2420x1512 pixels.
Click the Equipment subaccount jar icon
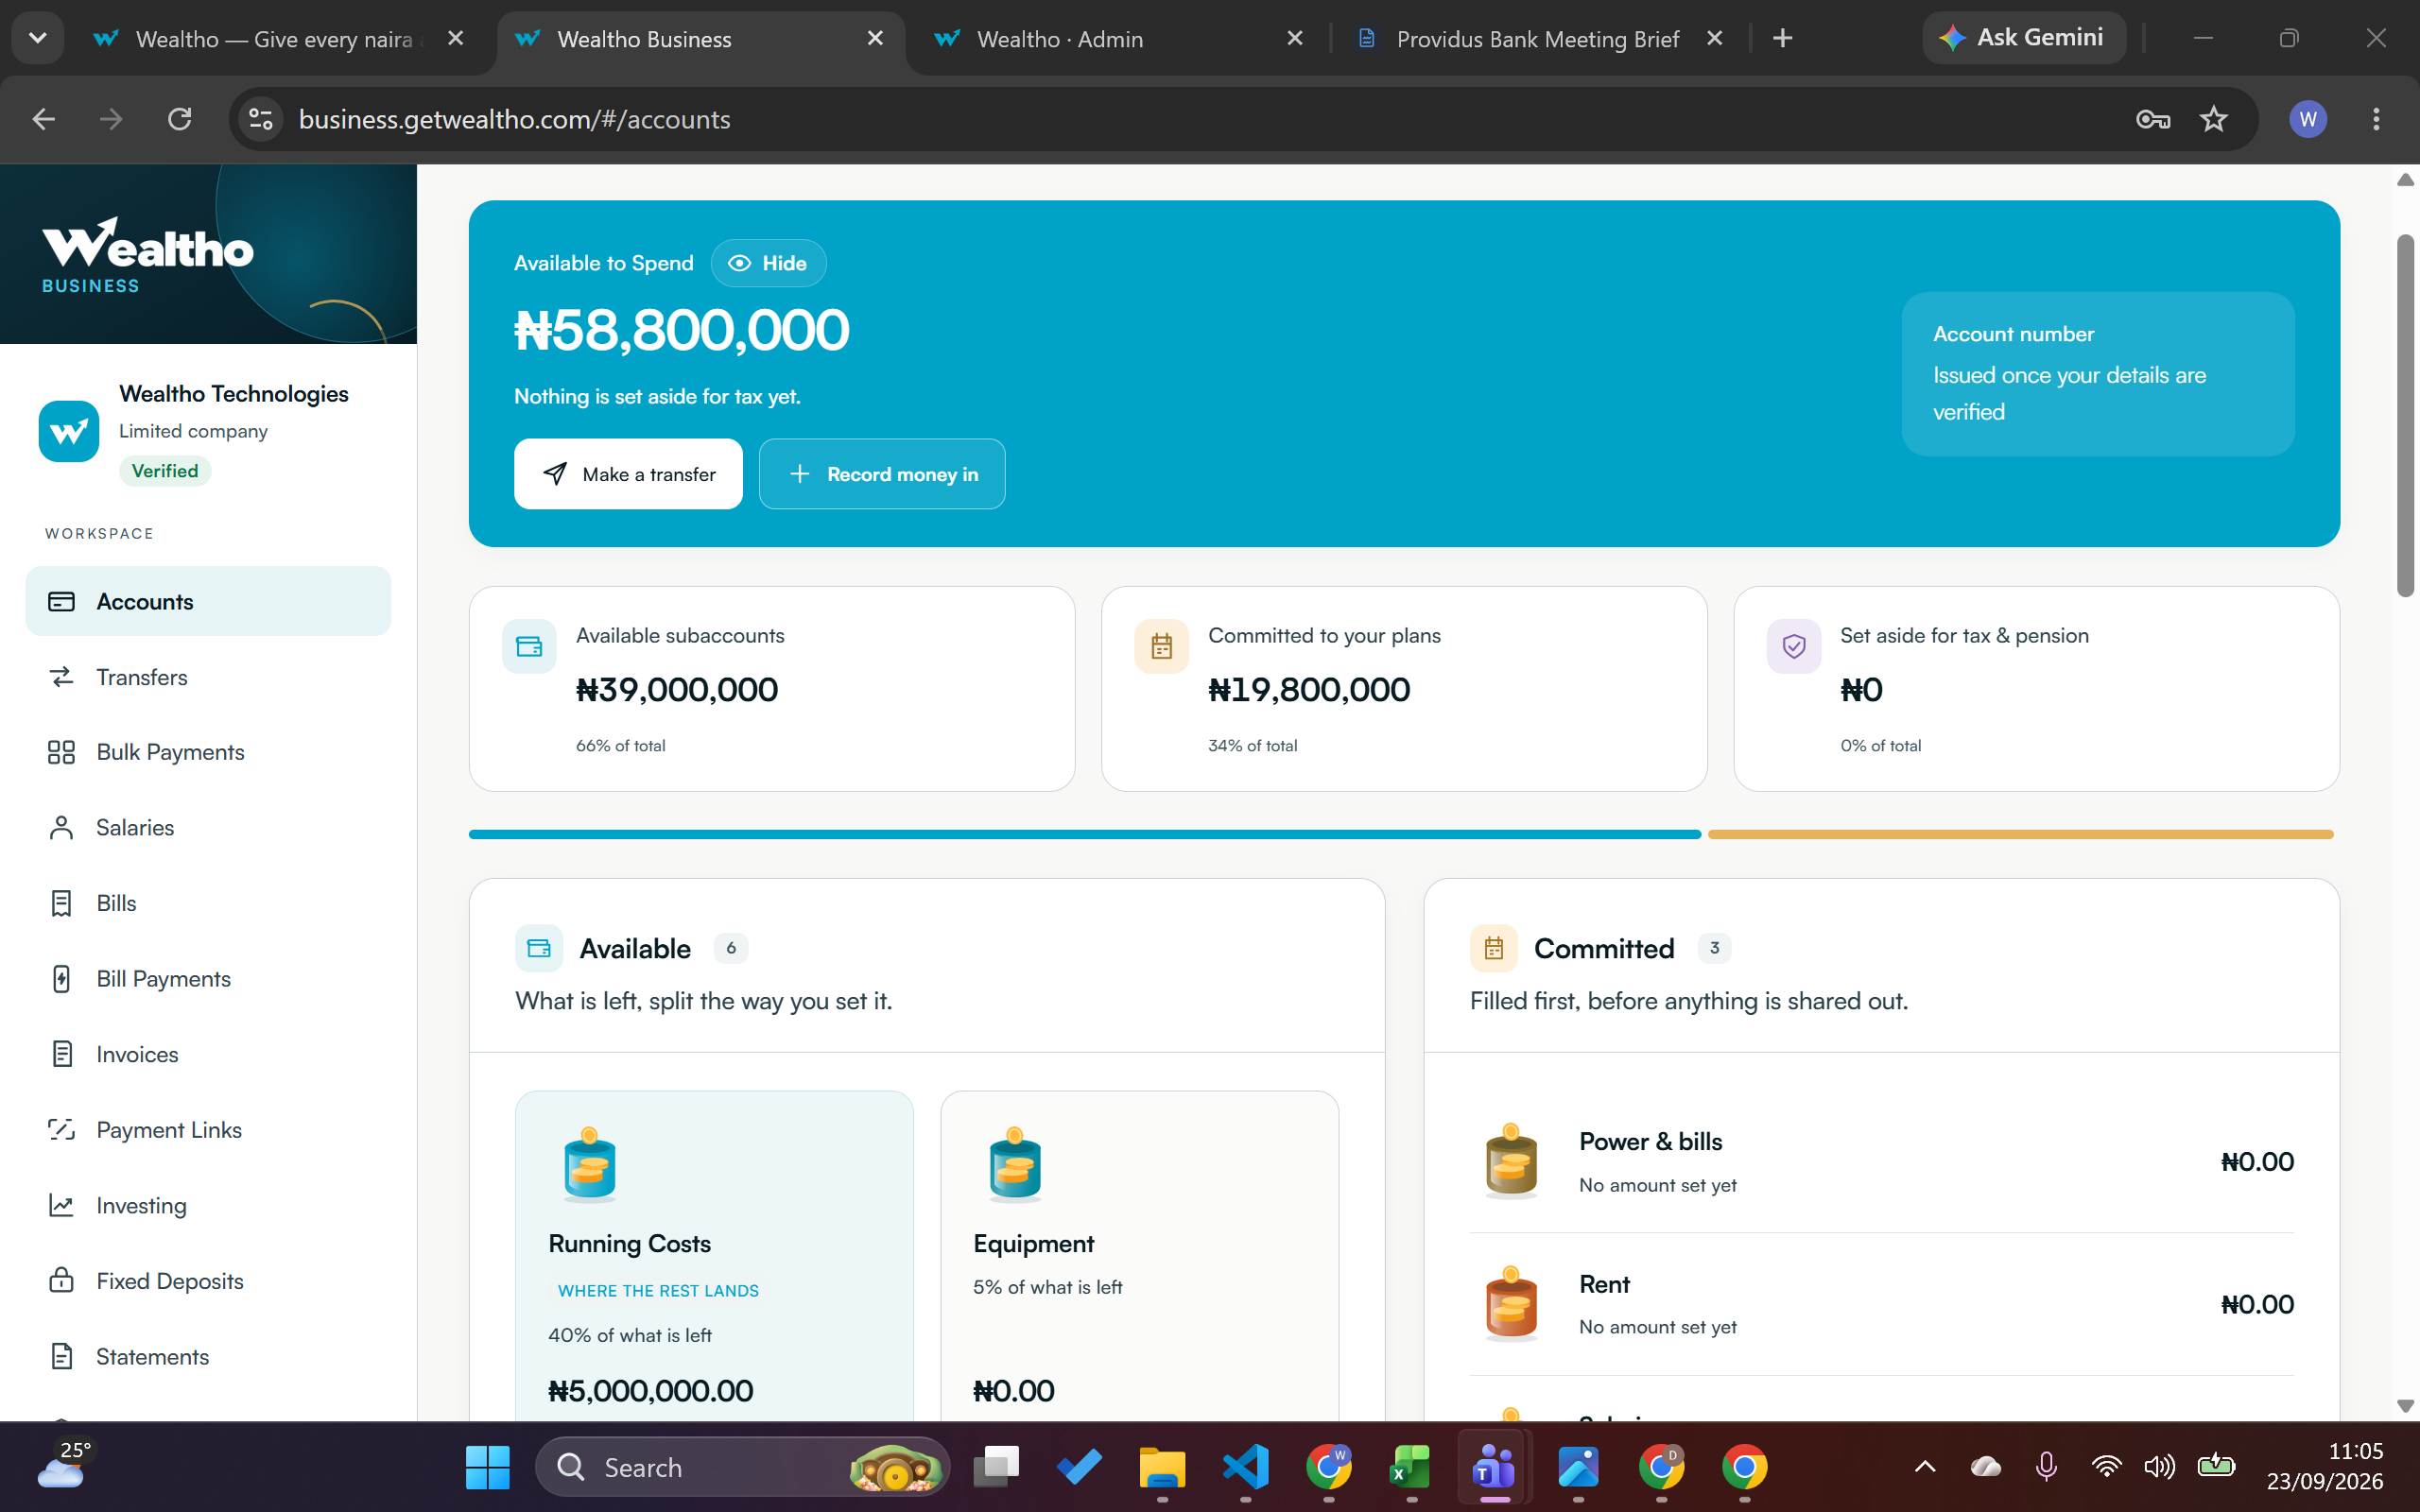tap(1015, 1164)
